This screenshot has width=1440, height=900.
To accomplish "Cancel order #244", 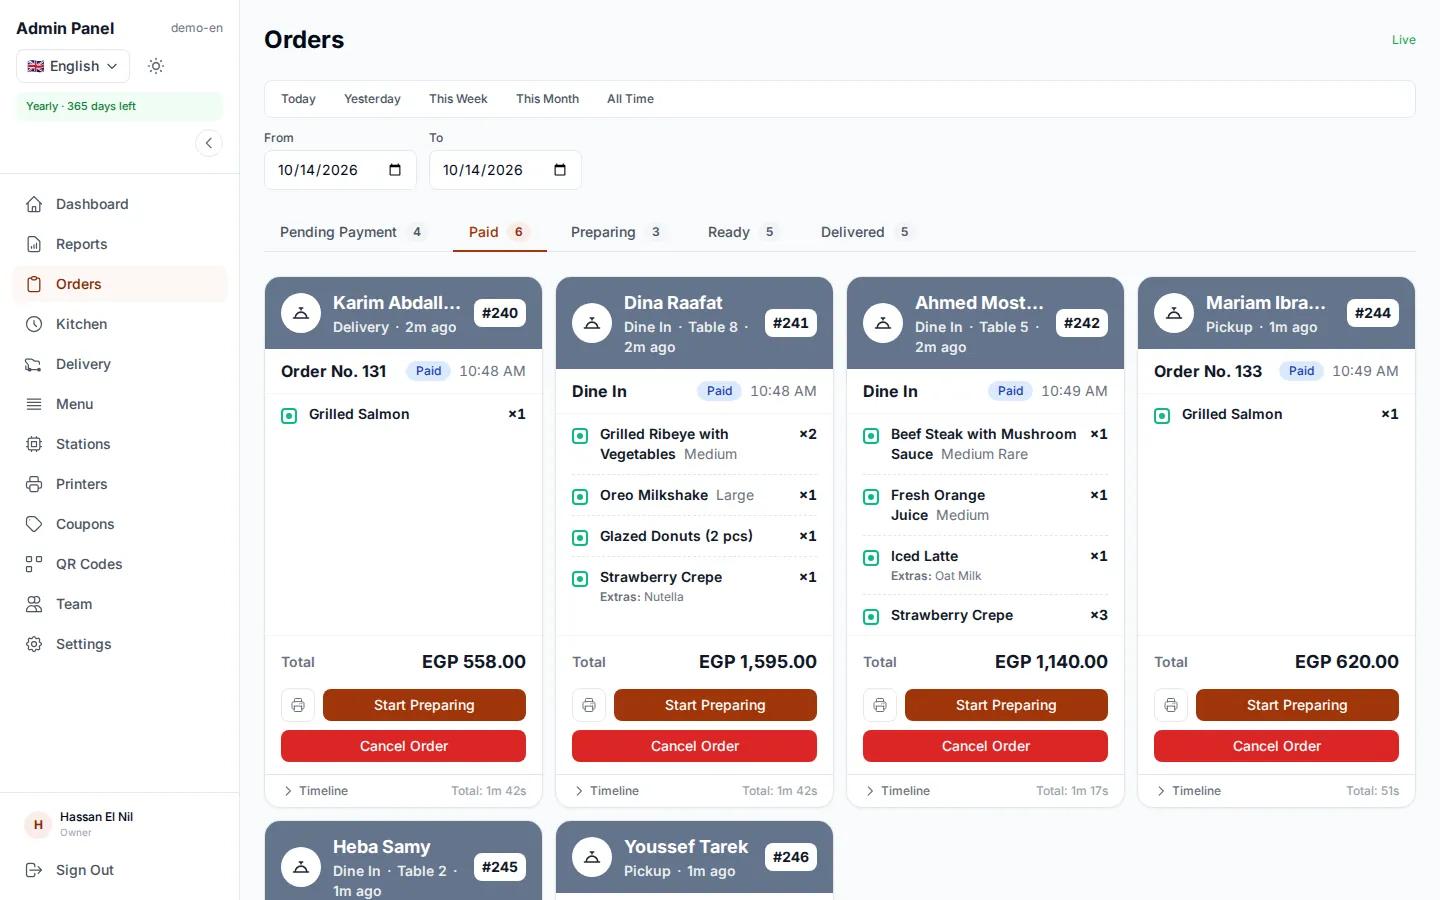I will pos(1276,746).
